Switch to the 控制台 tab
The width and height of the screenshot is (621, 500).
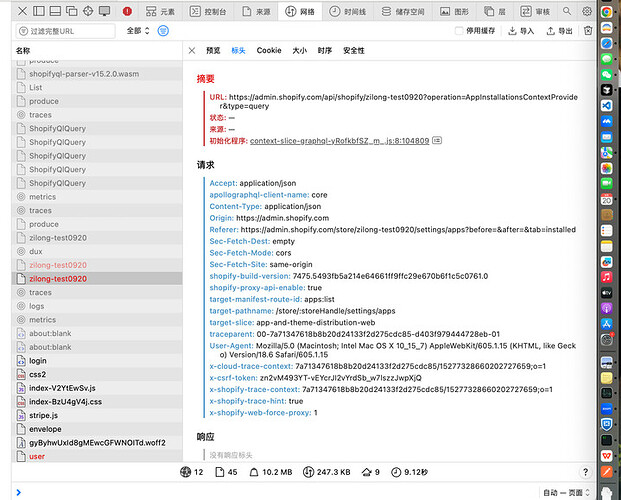(x=208, y=11)
